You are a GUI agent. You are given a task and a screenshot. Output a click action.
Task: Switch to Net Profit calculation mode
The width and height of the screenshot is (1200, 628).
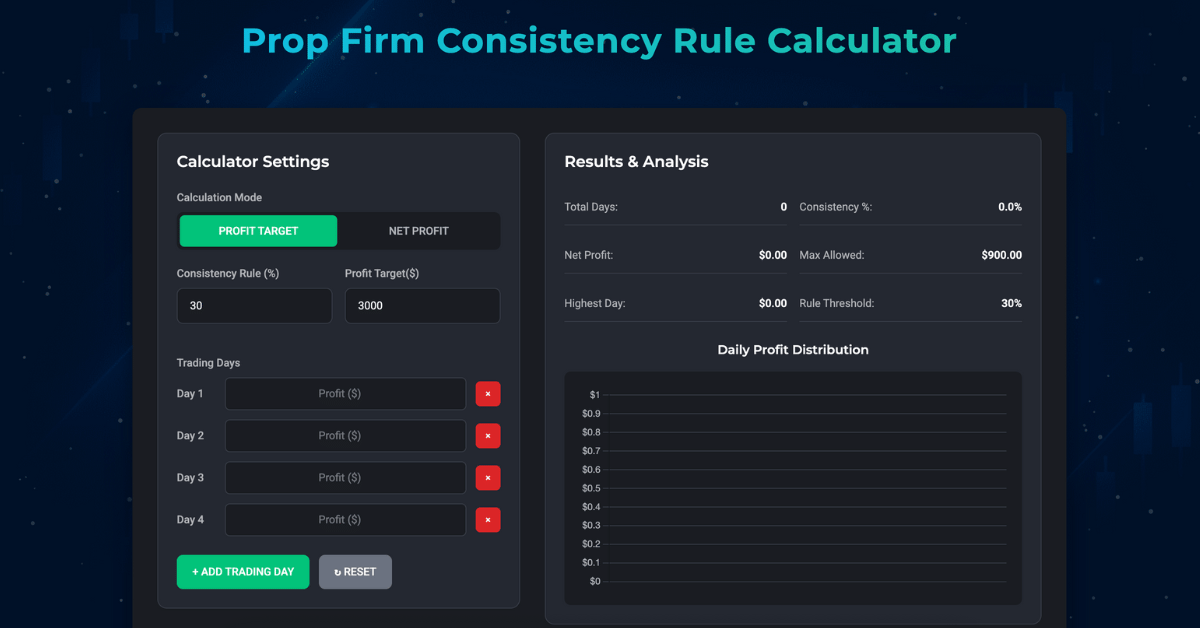point(420,230)
